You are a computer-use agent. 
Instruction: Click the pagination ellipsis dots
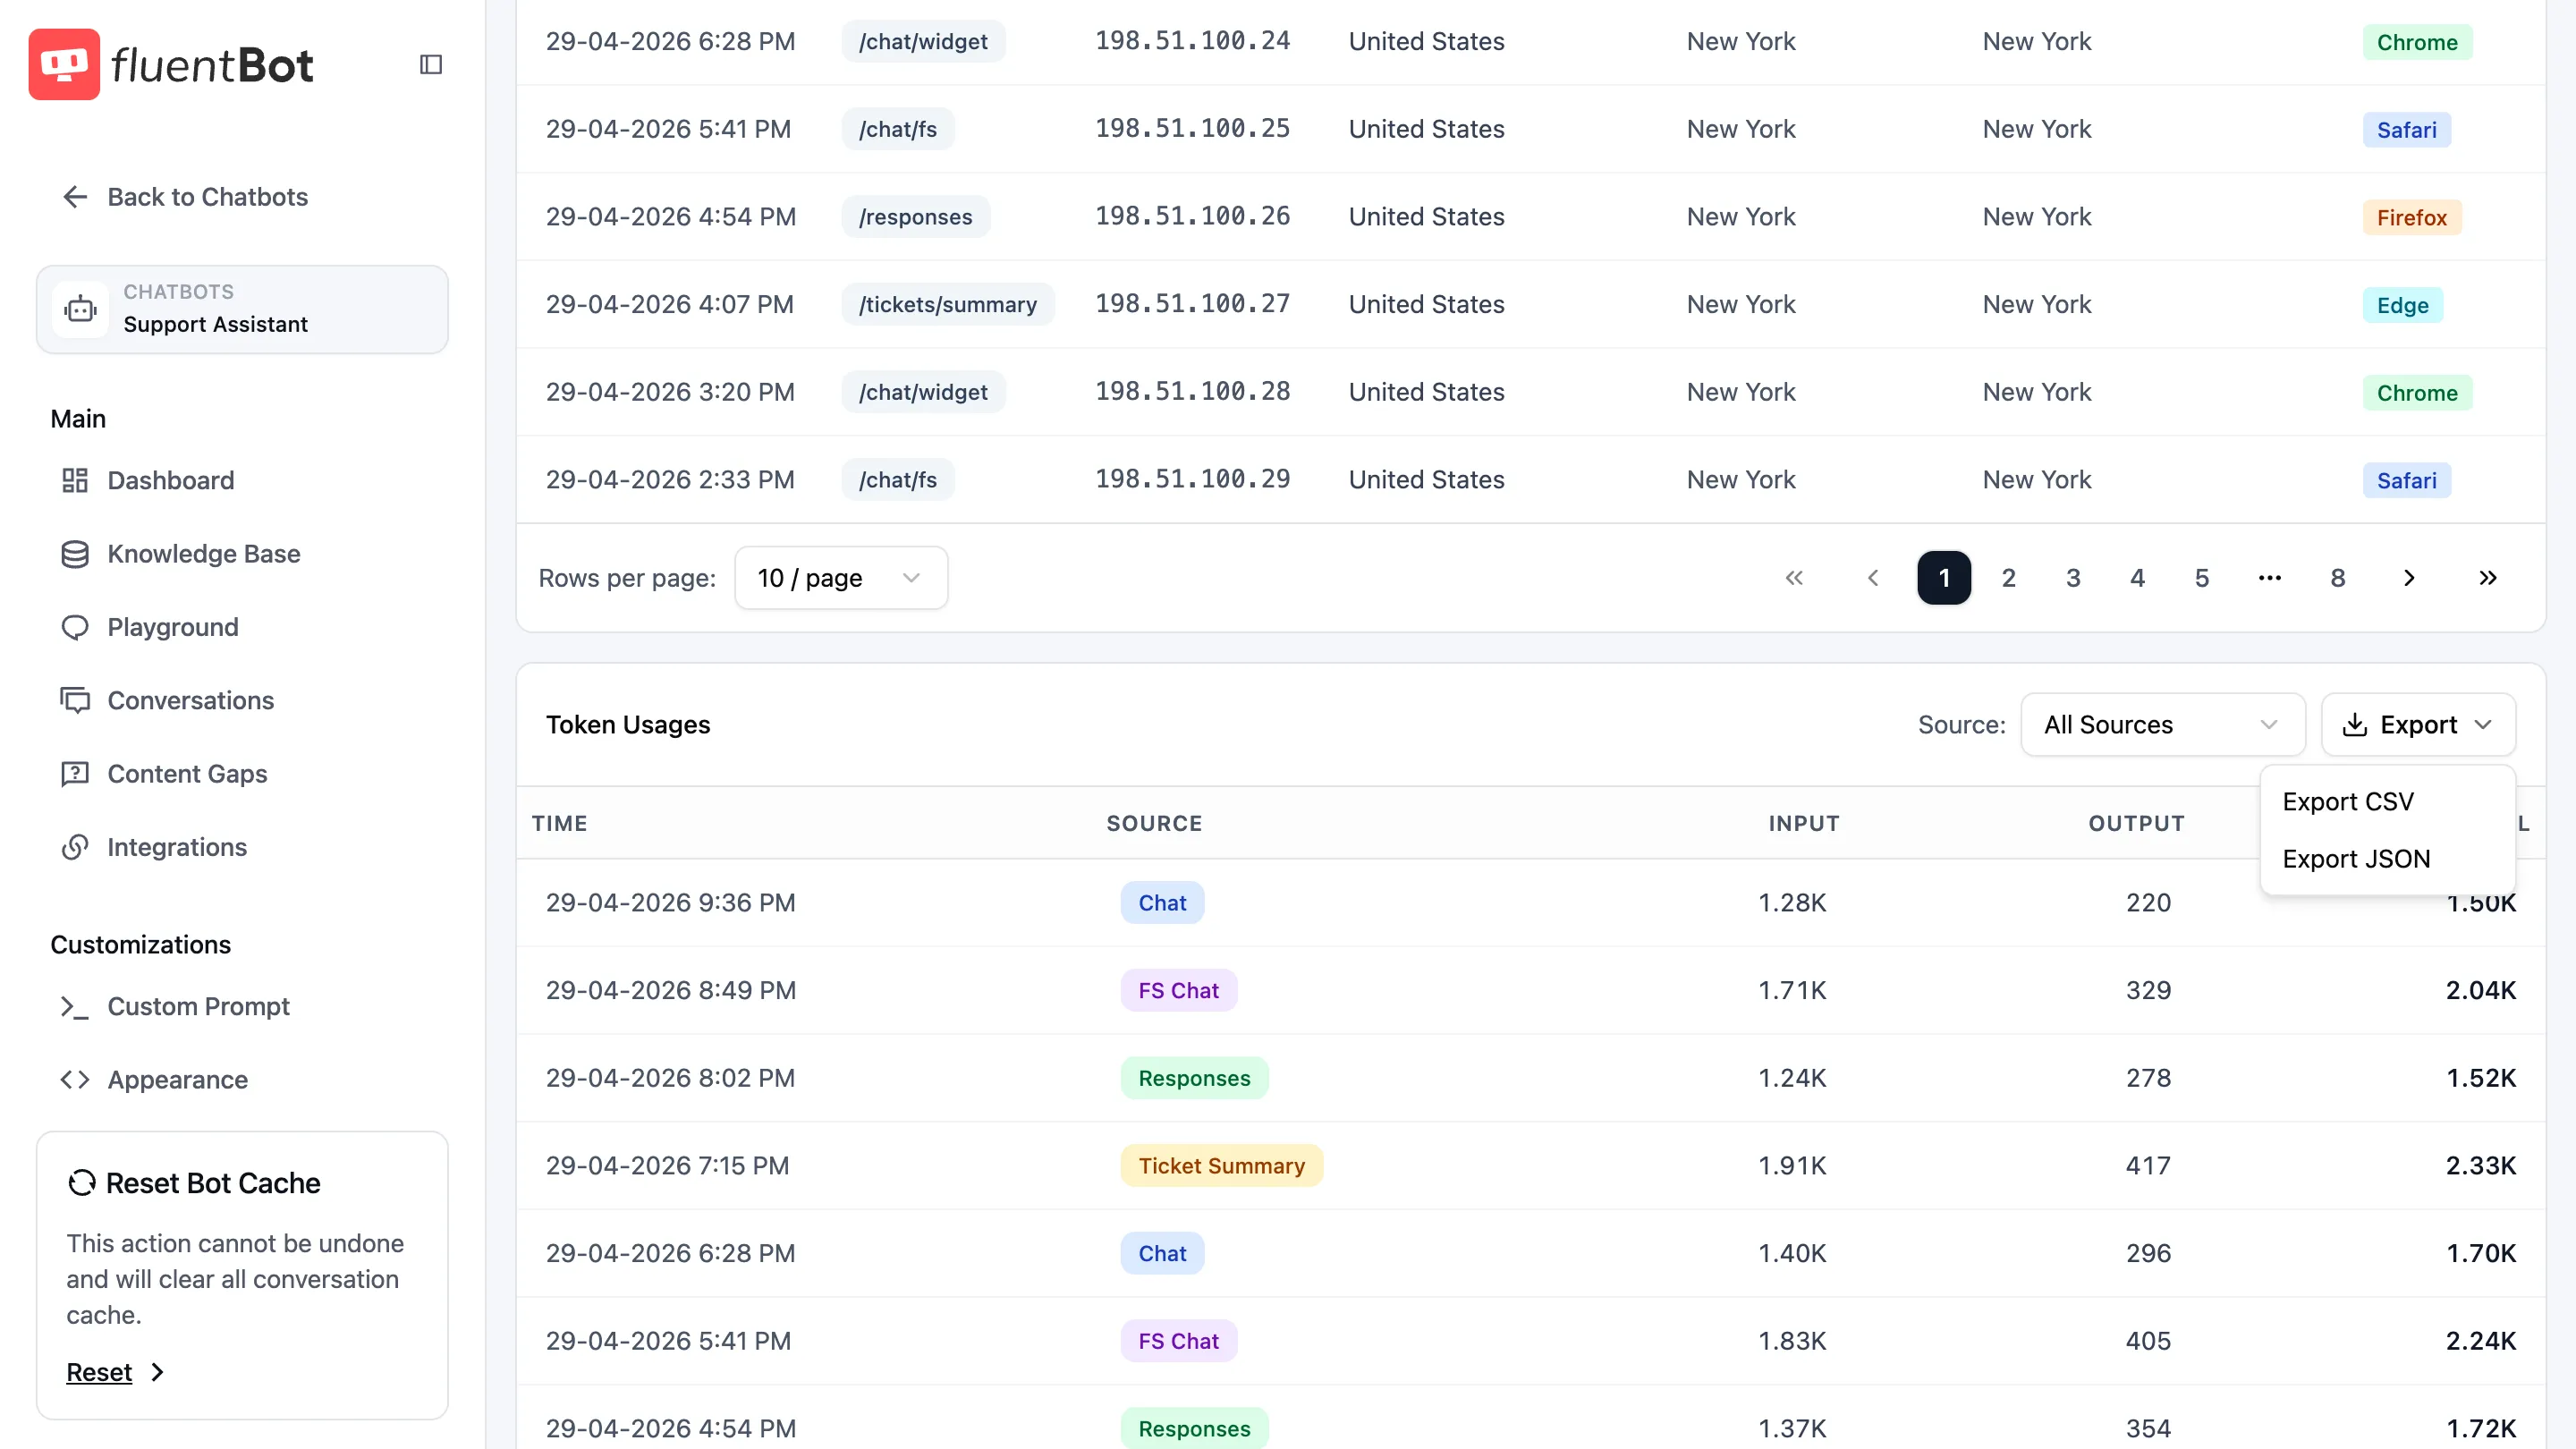pos(2270,578)
